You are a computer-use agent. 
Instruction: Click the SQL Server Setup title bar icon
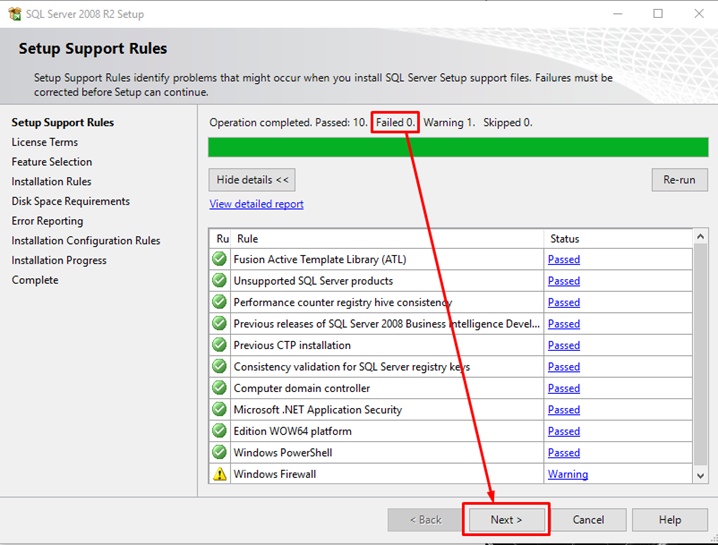click(12, 14)
